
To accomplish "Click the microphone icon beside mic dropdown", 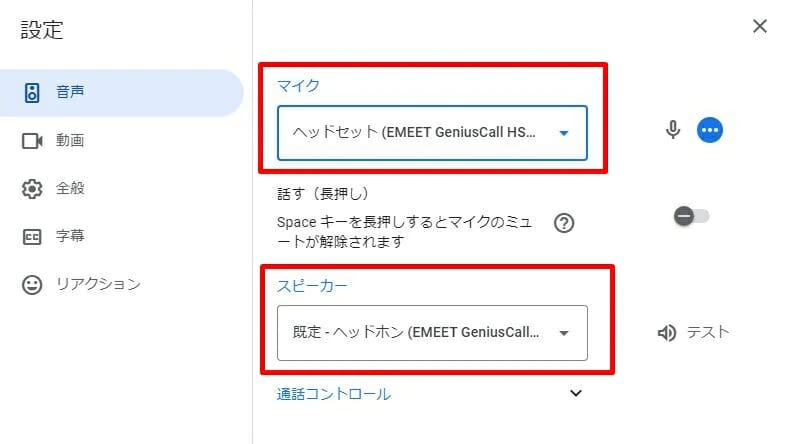I will point(673,130).
